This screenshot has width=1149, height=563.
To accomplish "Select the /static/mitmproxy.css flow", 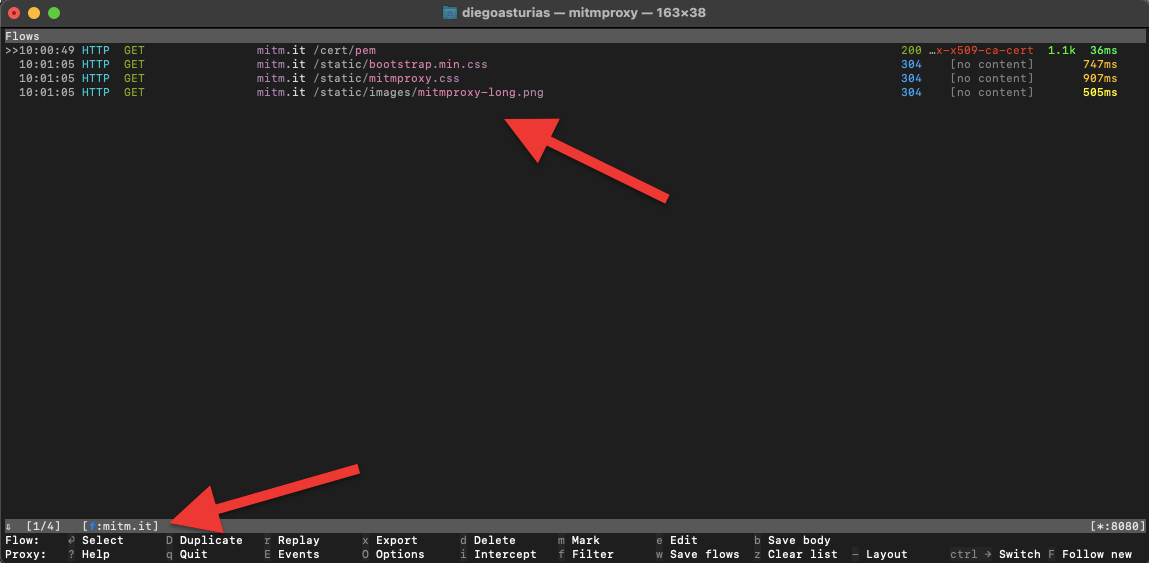I will coord(387,78).
